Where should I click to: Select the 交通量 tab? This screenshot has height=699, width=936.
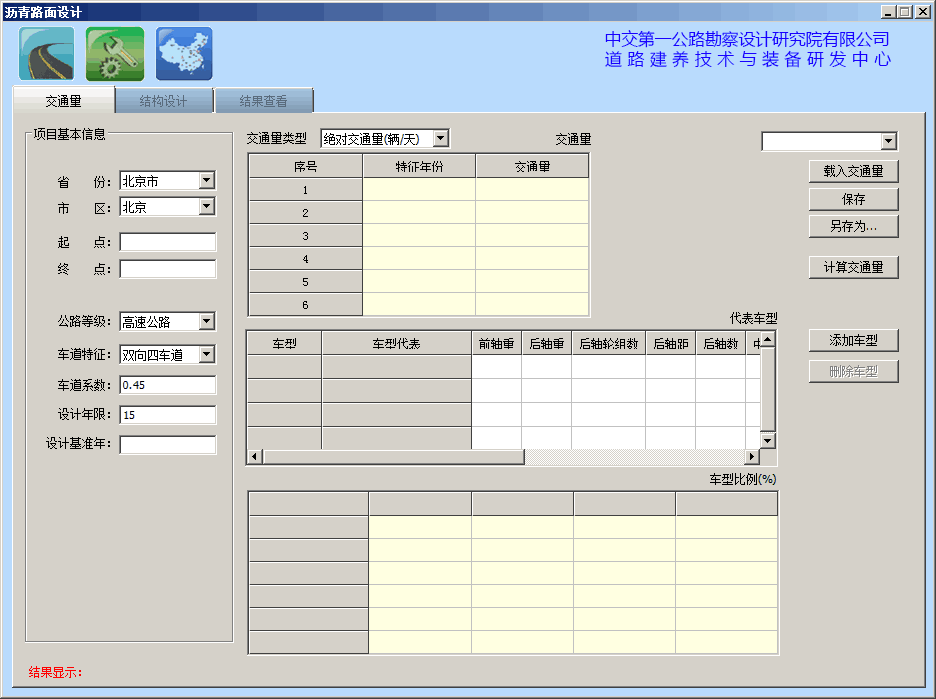63,101
